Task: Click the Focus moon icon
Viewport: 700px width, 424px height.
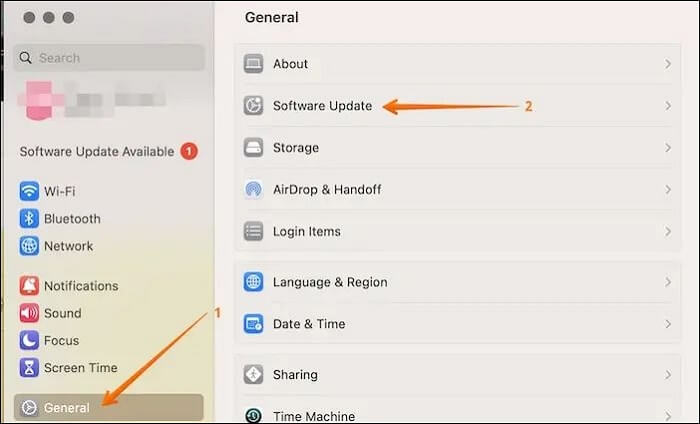Action: pyautogui.click(x=29, y=340)
